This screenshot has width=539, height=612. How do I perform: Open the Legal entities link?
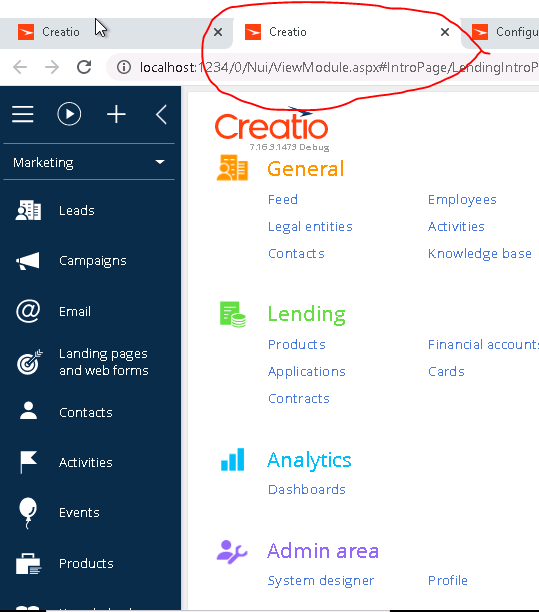[x=310, y=227]
